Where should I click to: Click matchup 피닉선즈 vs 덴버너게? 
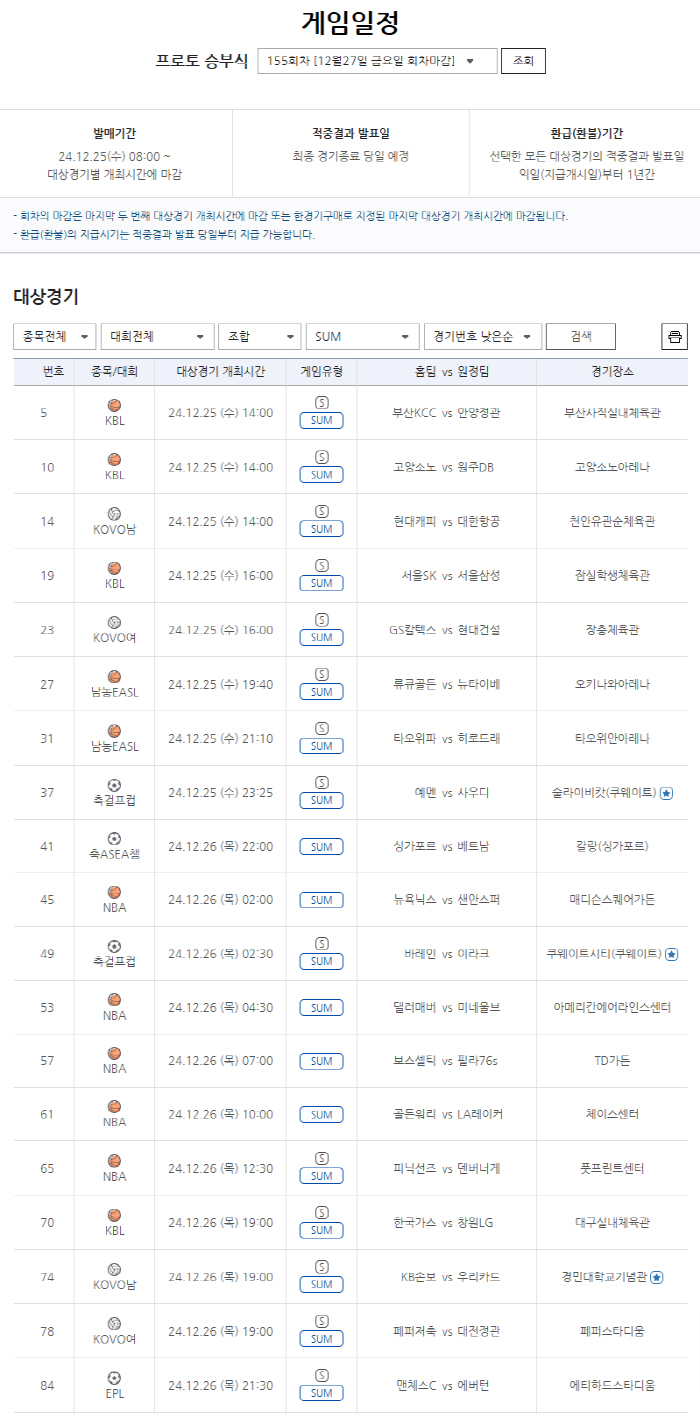tap(447, 1168)
